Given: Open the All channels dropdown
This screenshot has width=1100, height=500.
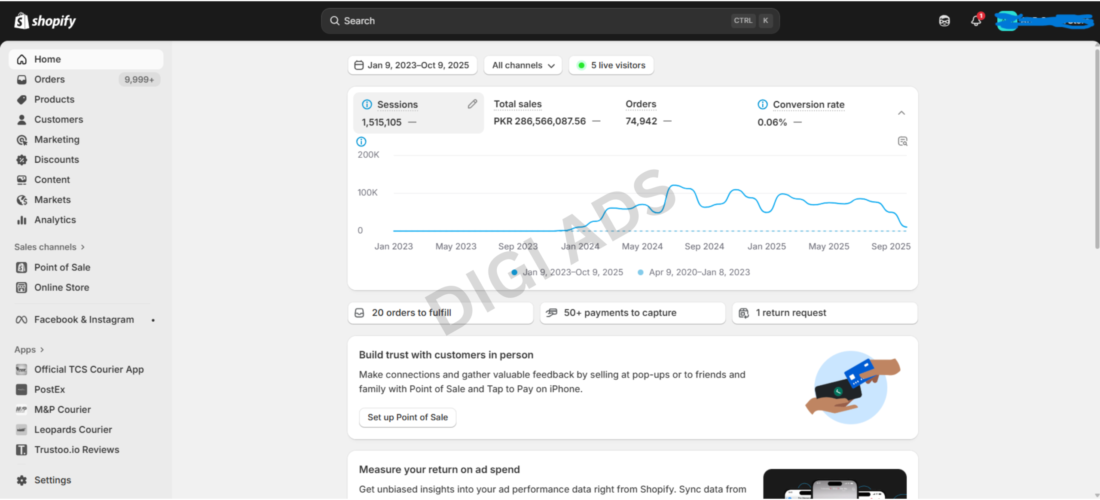Looking at the screenshot, I should pos(523,65).
